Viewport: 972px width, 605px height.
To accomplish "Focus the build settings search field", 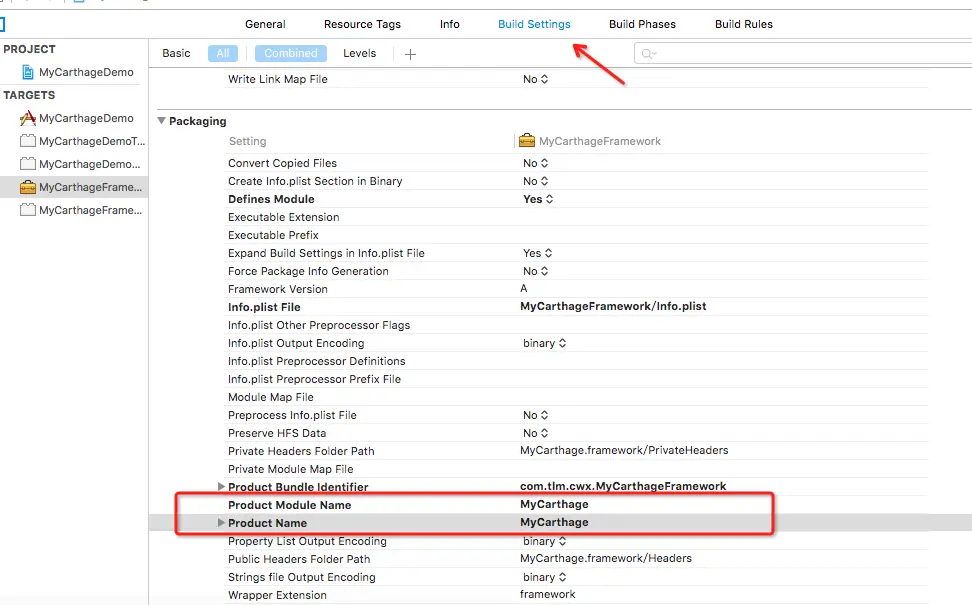I will pyautogui.click(x=803, y=53).
